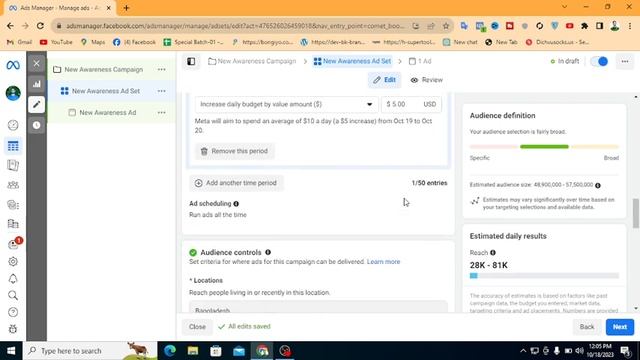Click Add another time period
640x360 pixels.
236,183
